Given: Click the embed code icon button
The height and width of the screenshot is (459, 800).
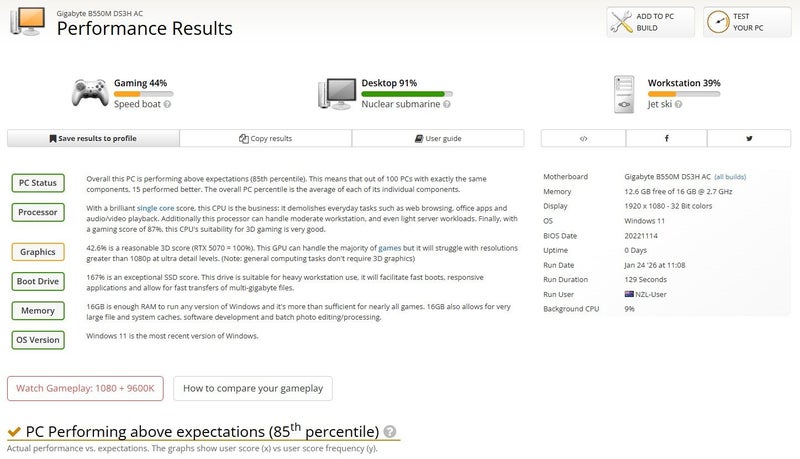Looking at the screenshot, I should pos(583,138).
